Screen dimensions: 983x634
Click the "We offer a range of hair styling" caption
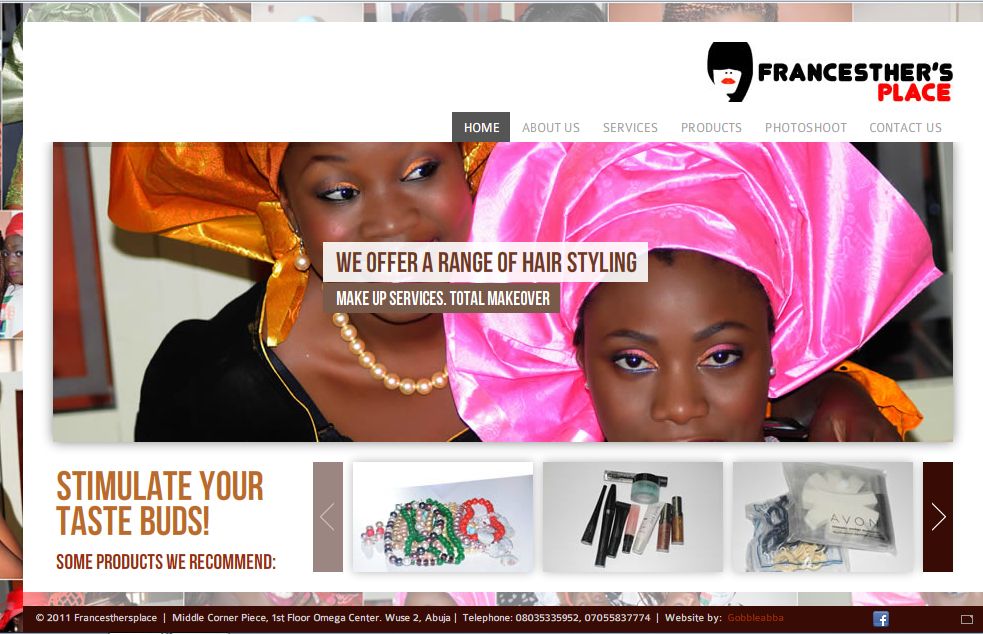pyautogui.click(x=485, y=262)
